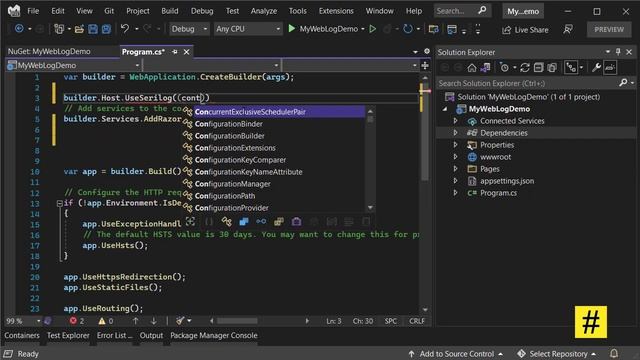Screen dimensions: 640x360
Task: Click Start Without Debugging outline play icon
Action: [373, 29]
